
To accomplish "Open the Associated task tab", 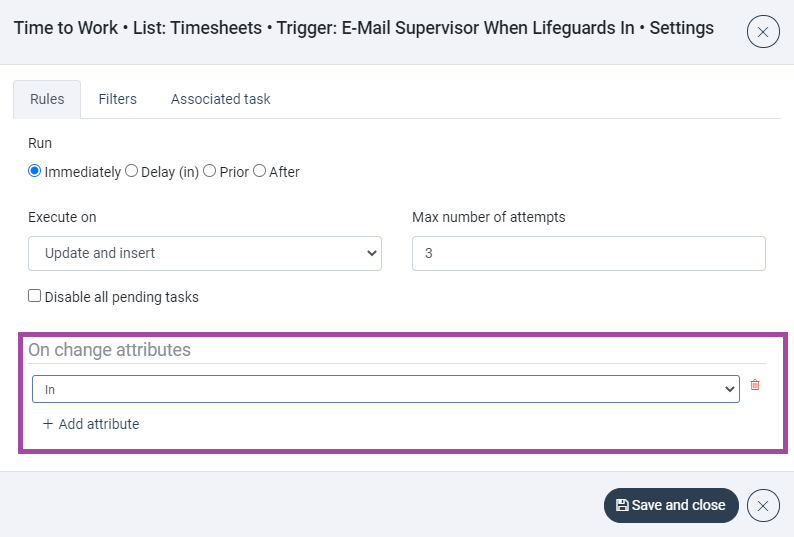I will (x=220, y=99).
